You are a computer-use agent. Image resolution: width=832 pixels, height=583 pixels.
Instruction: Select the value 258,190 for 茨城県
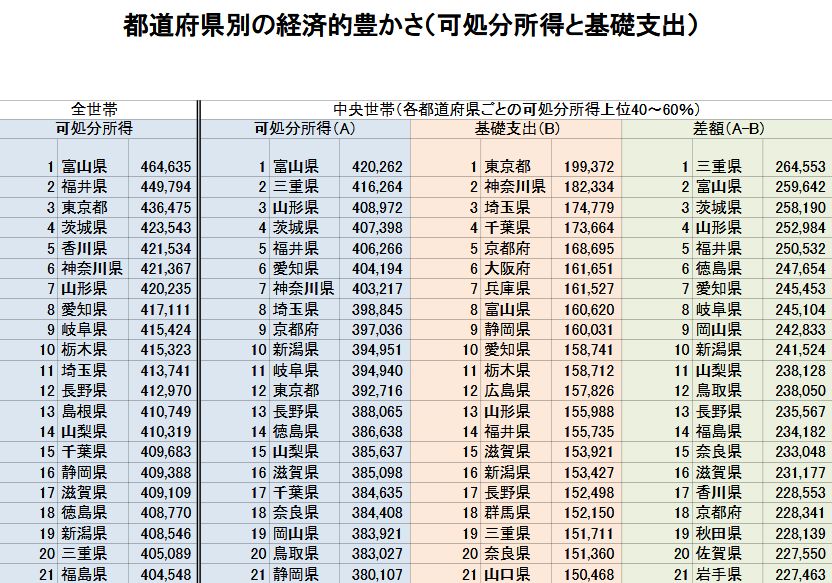point(801,207)
